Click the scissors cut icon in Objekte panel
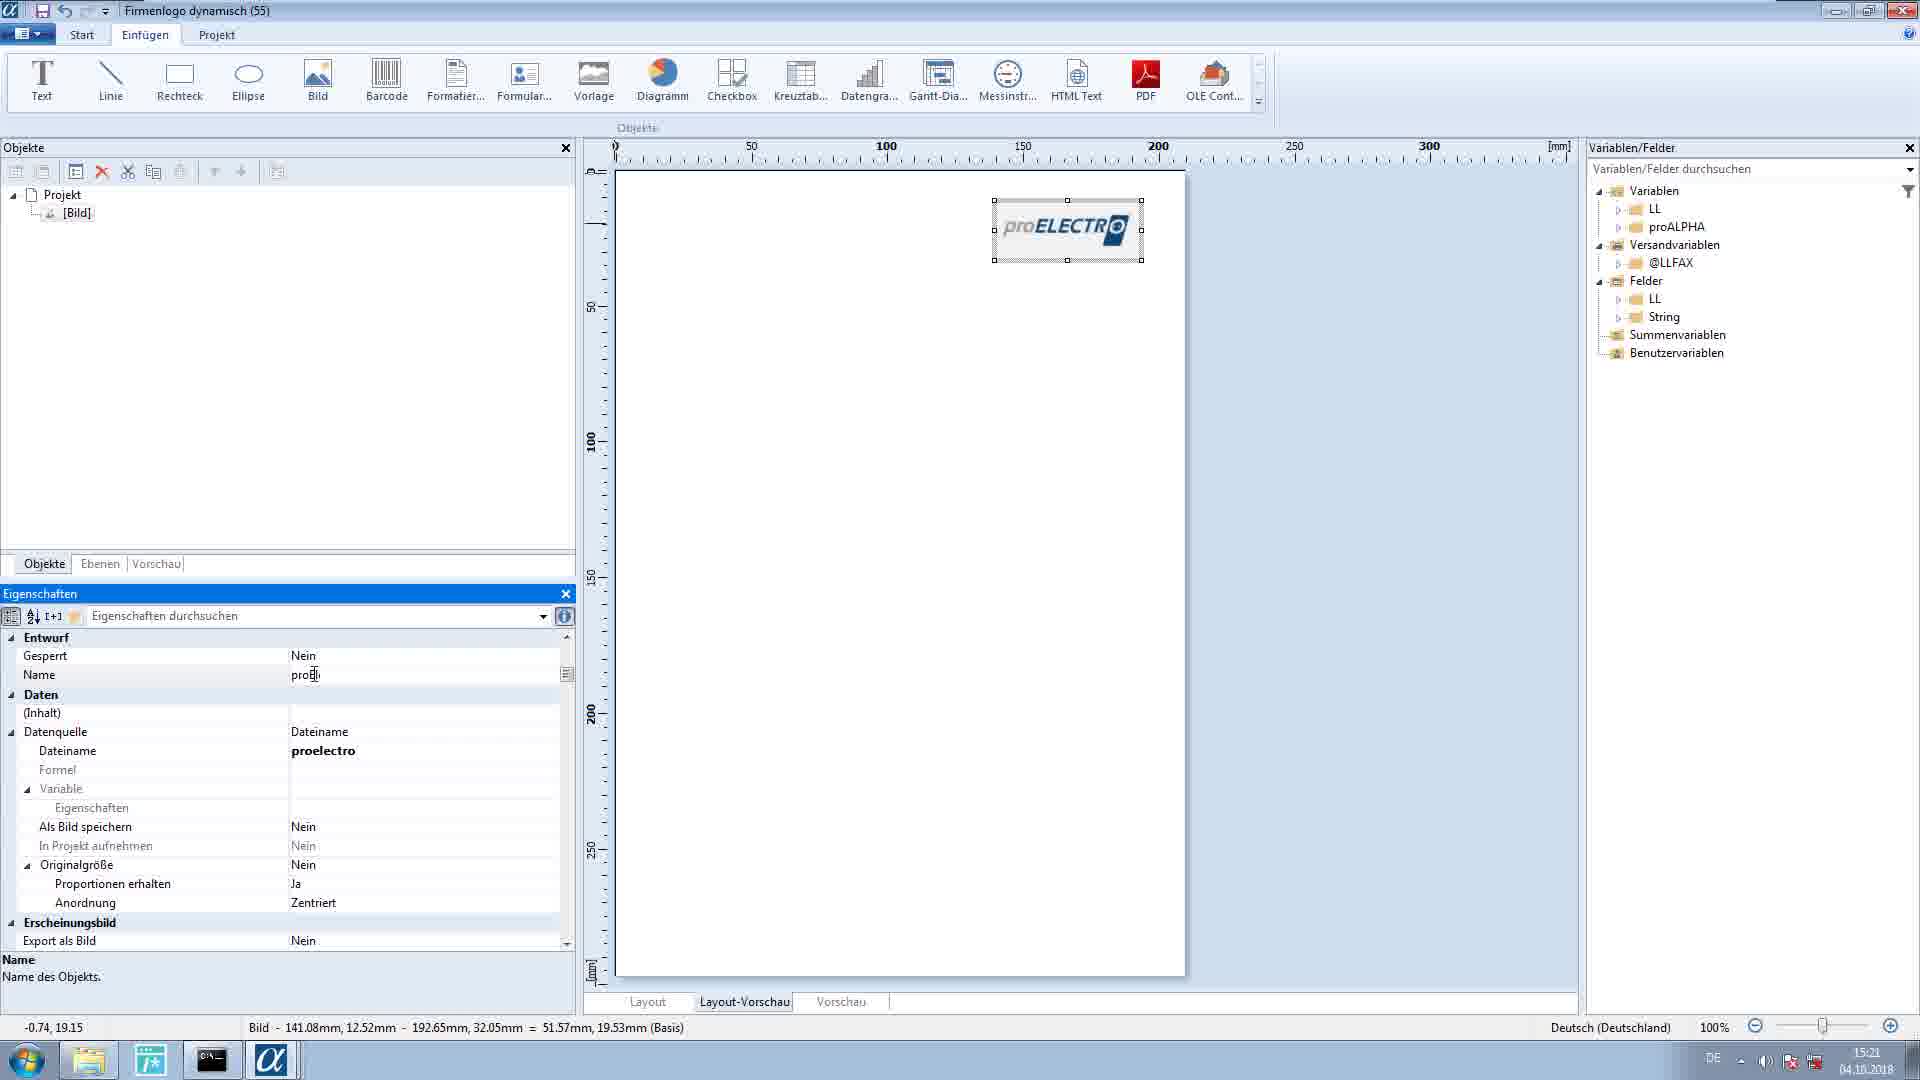The height and width of the screenshot is (1080, 1920). click(128, 172)
